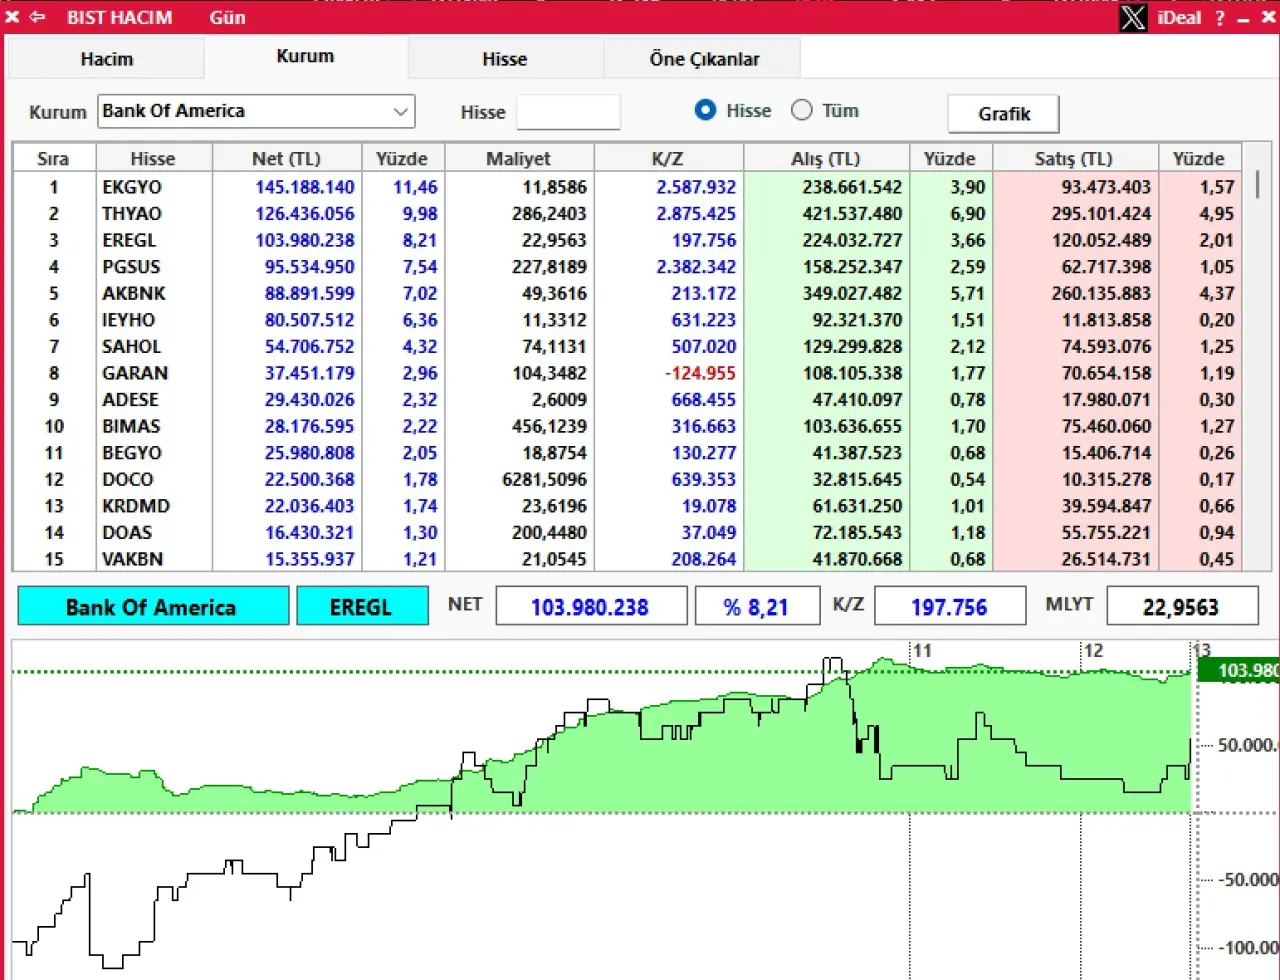This screenshot has width=1280, height=980.
Task: Sort by the Hisse column header
Action: click(x=153, y=158)
